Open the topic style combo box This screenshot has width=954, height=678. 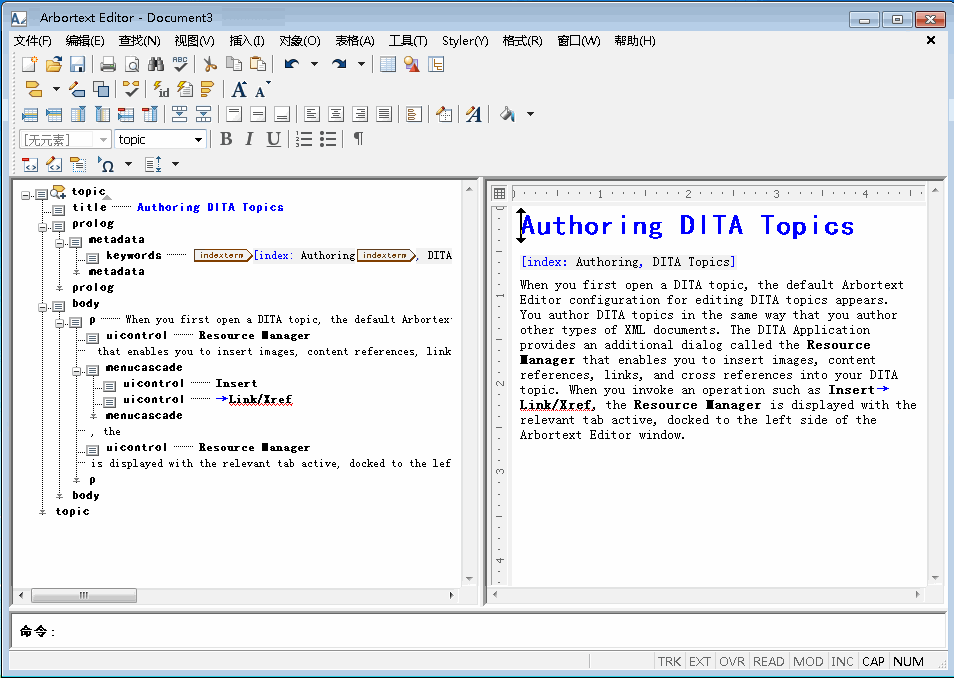pyautogui.click(x=161, y=139)
